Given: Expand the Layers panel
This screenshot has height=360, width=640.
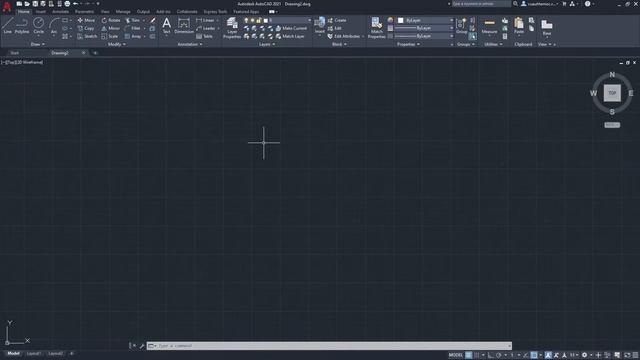Looking at the screenshot, I should tap(267, 44).
